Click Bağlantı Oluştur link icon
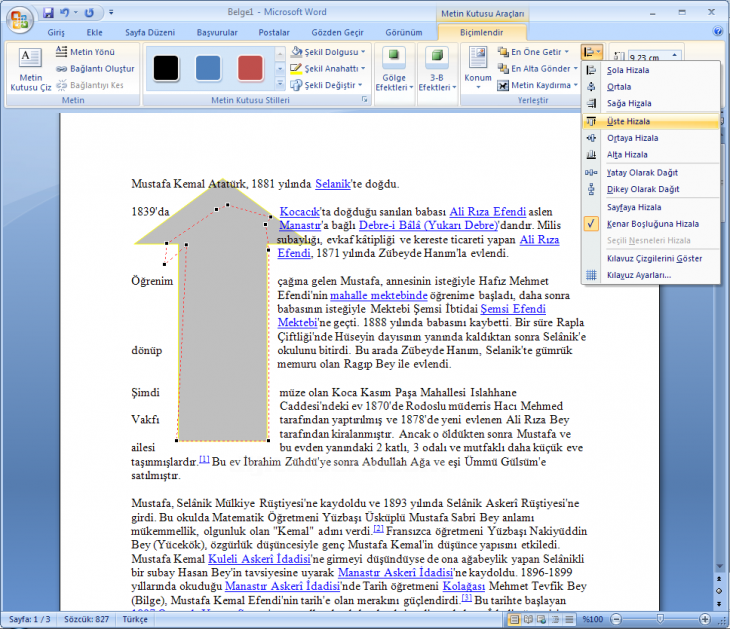The width and height of the screenshot is (730, 629). pyautogui.click(x=61, y=69)
